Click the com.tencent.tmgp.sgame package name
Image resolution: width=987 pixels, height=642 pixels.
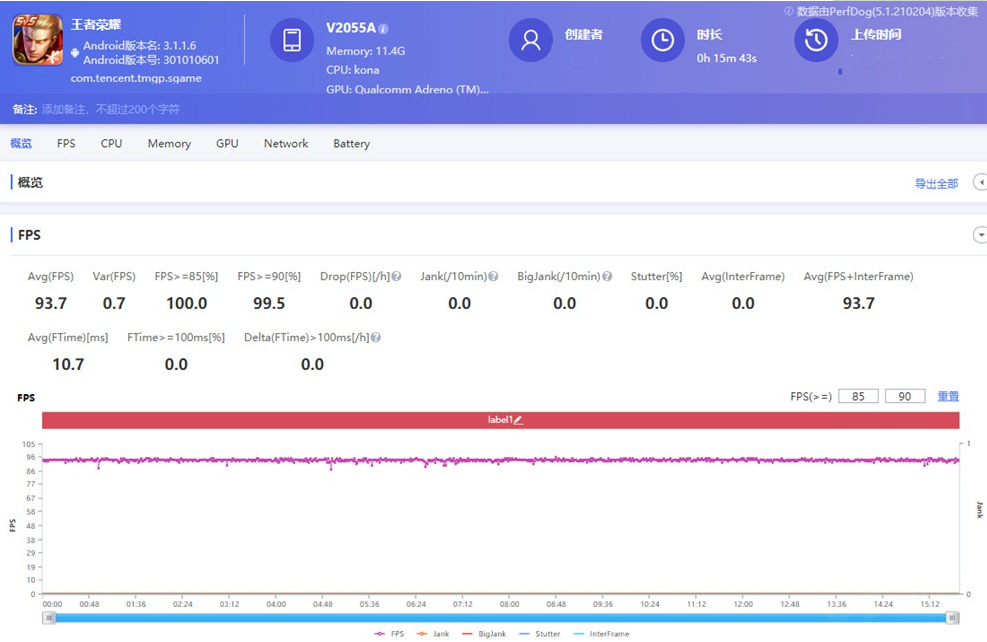tap(136, 78)
